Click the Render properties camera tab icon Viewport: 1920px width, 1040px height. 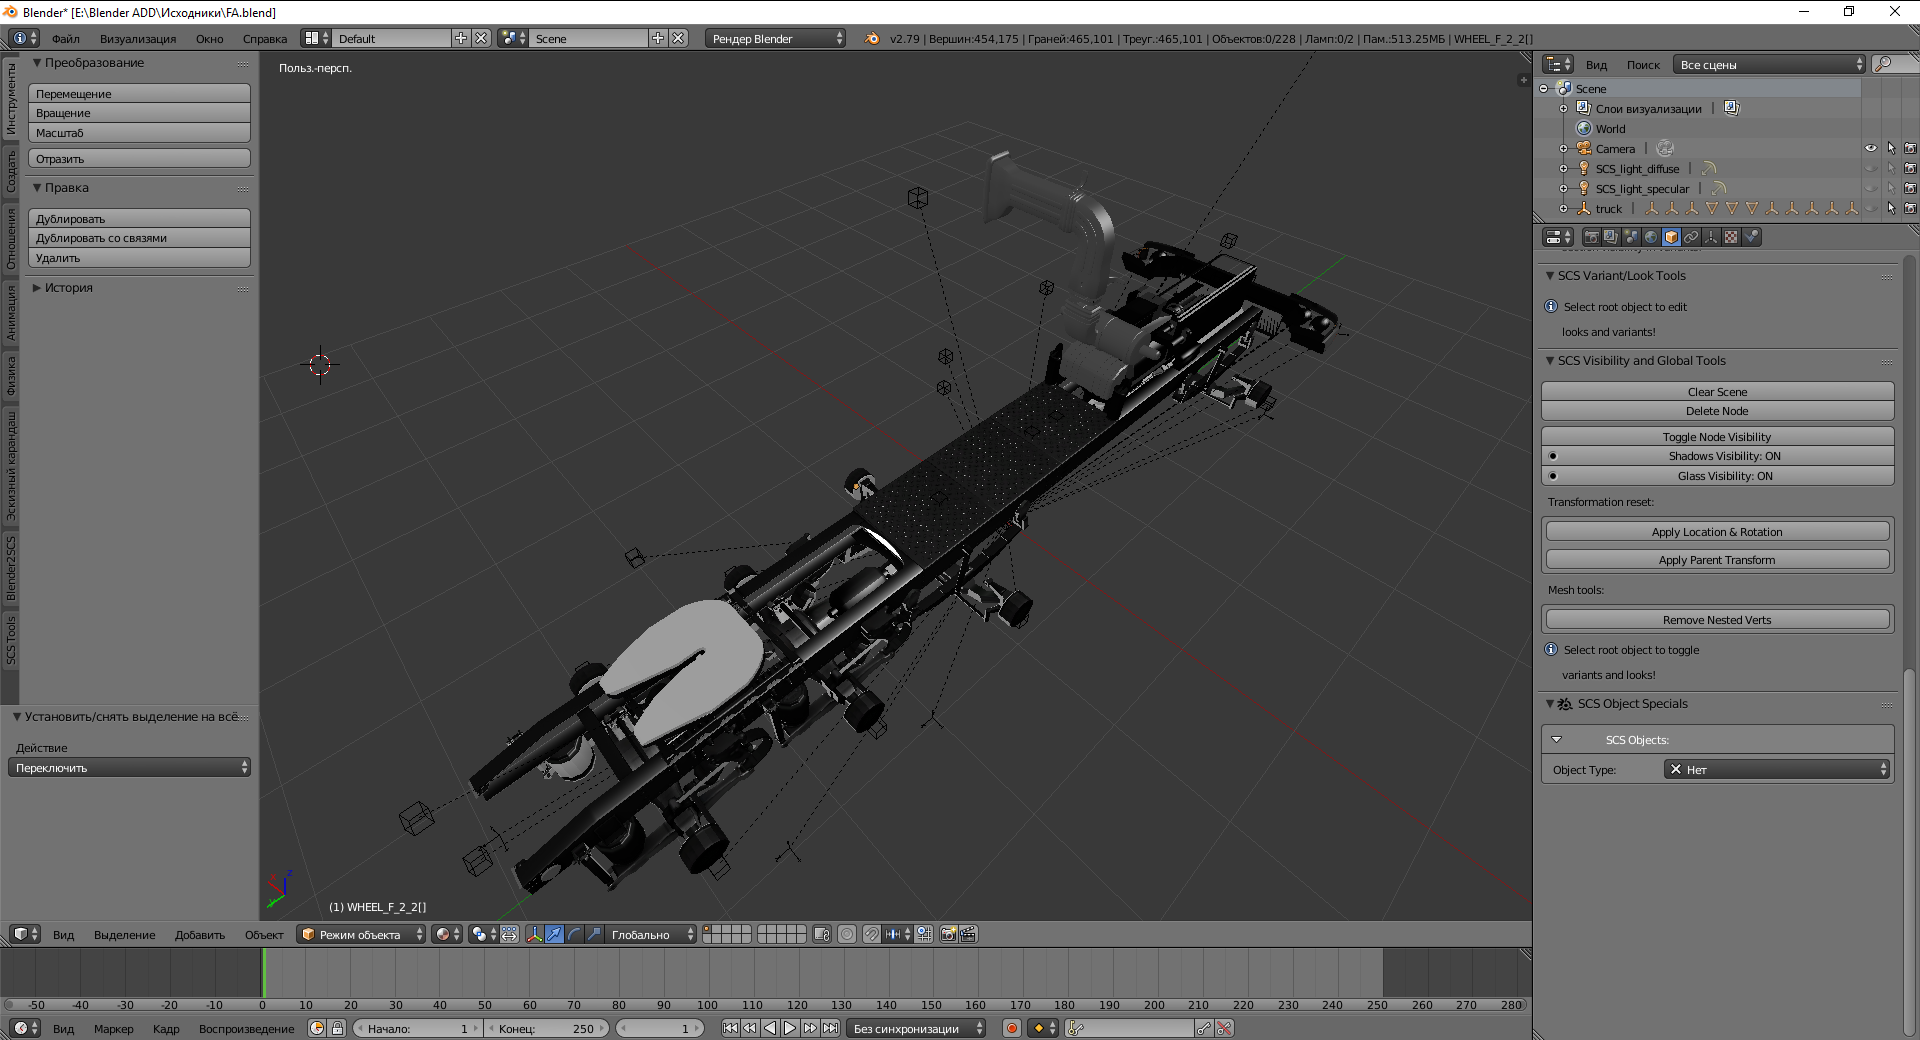point(1591,237)
